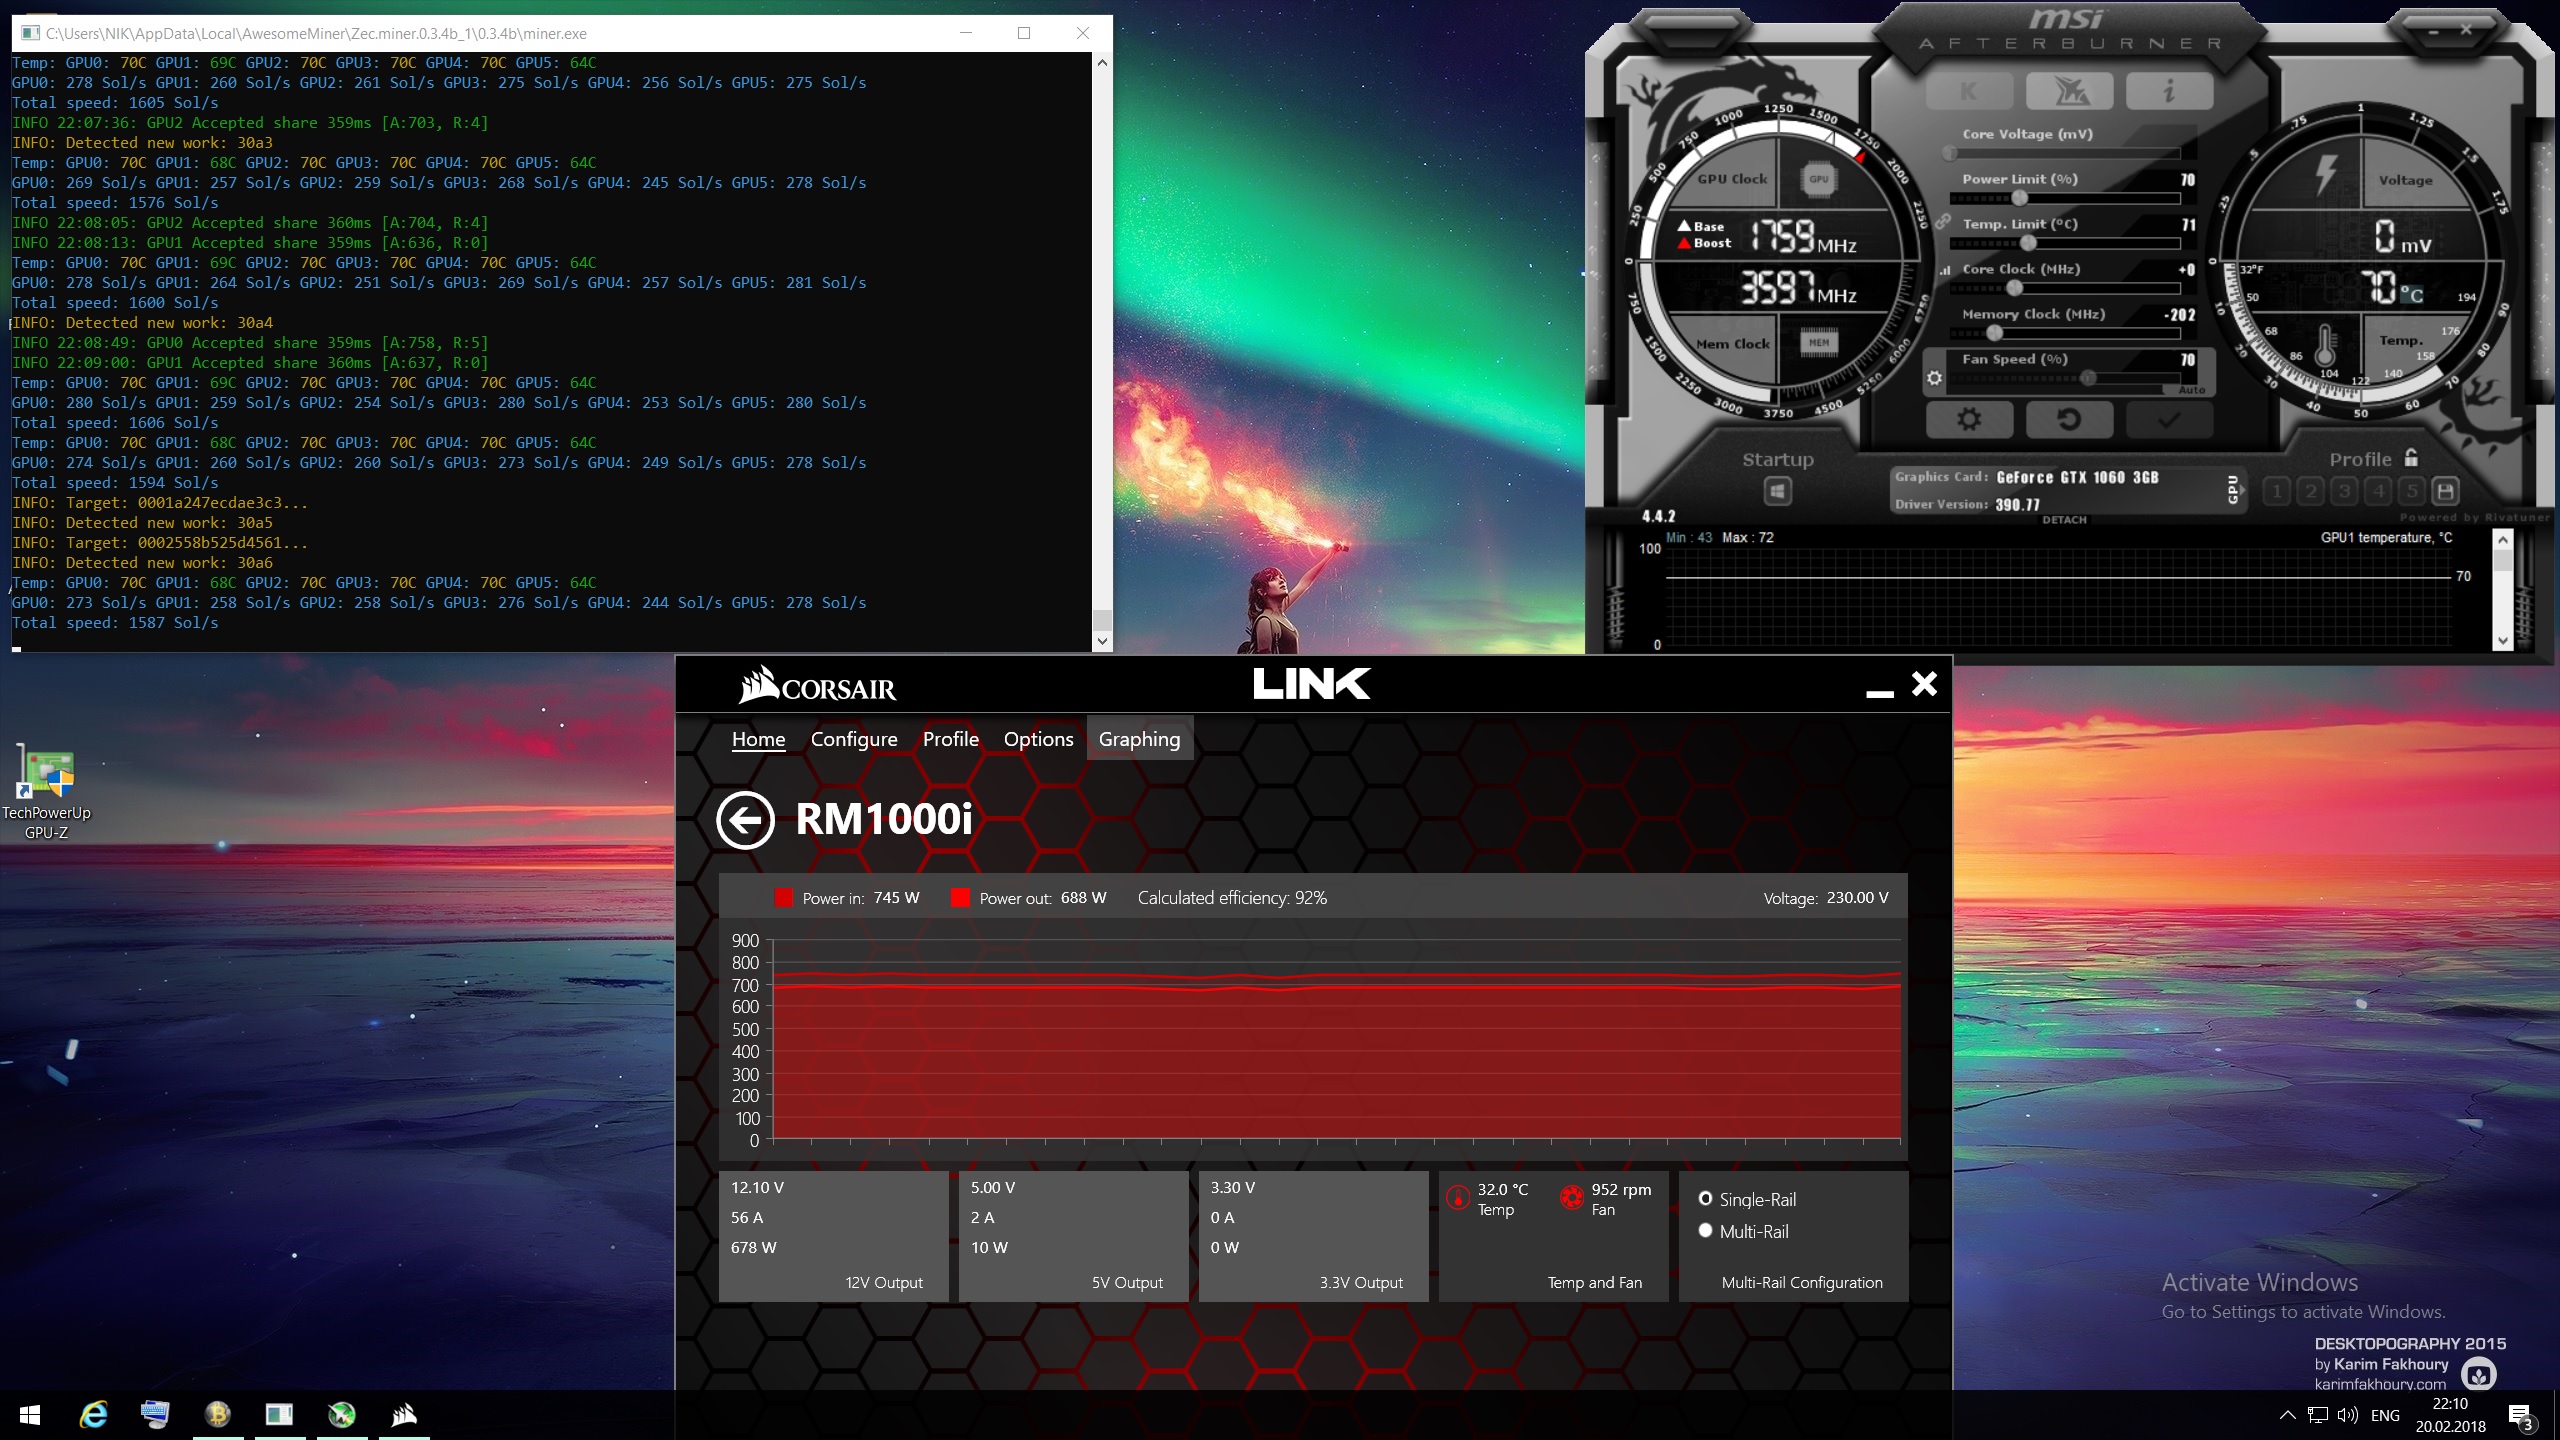Image resolution: width=2560 pixels, height=1440 pixels.
Task: Open the Afterburner info (i) button
Action: tap(2168, 92)
